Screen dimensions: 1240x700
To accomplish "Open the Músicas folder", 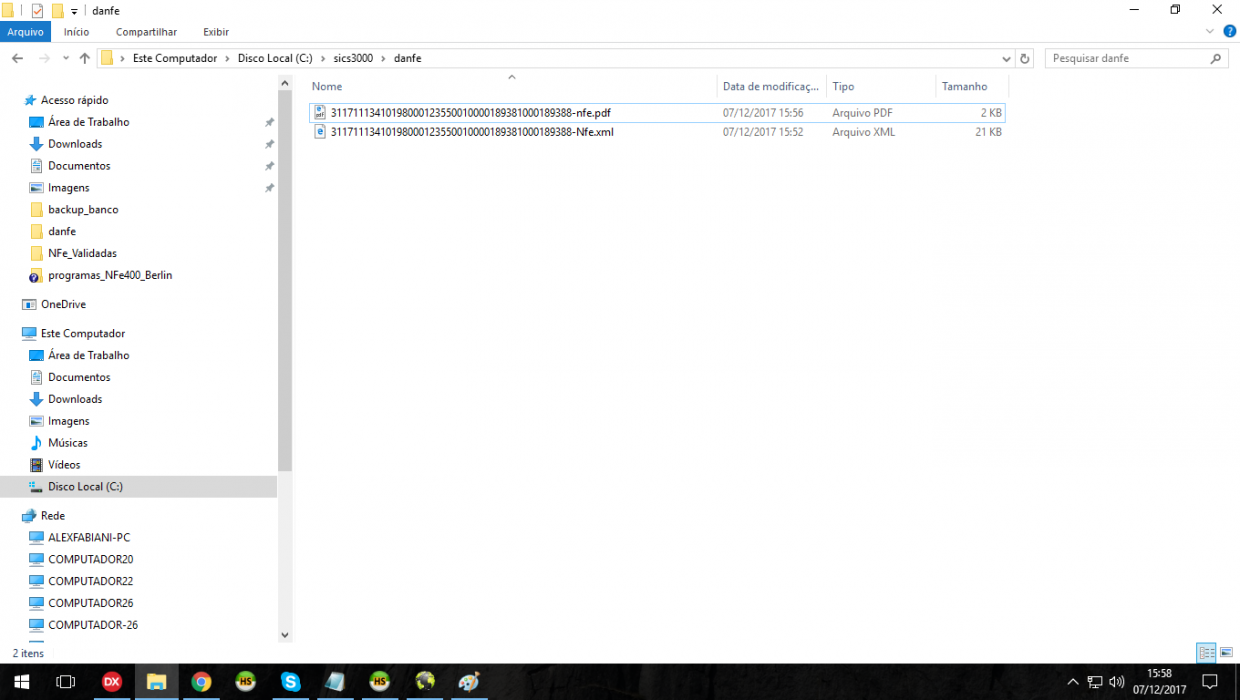I will pos(67,443).
